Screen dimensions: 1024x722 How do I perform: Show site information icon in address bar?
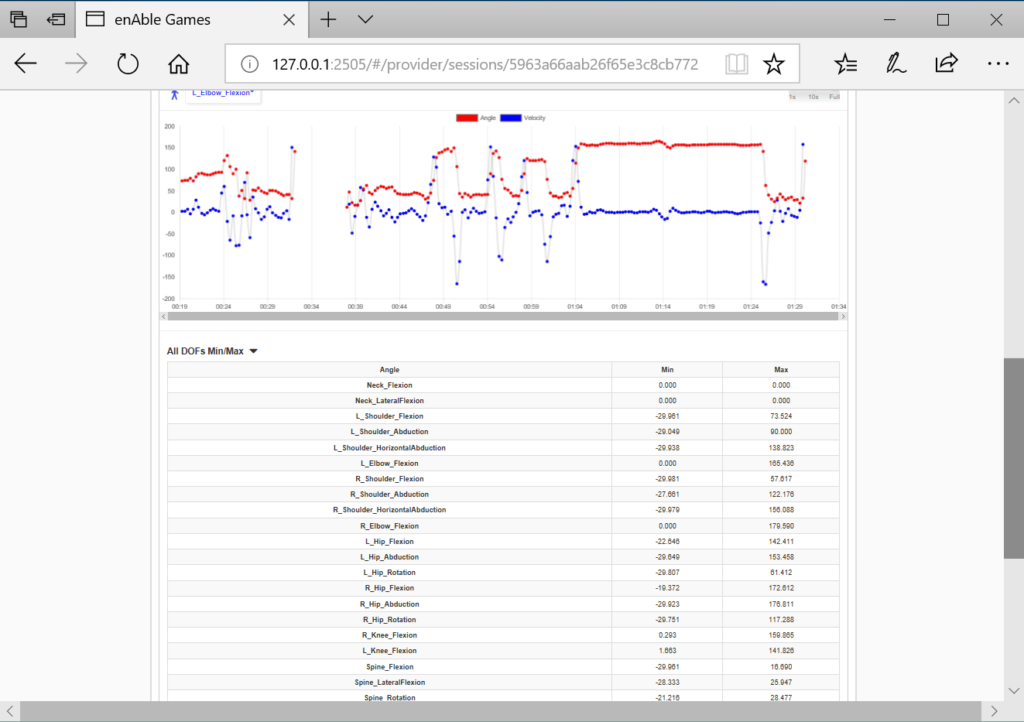tap(249, 64)
